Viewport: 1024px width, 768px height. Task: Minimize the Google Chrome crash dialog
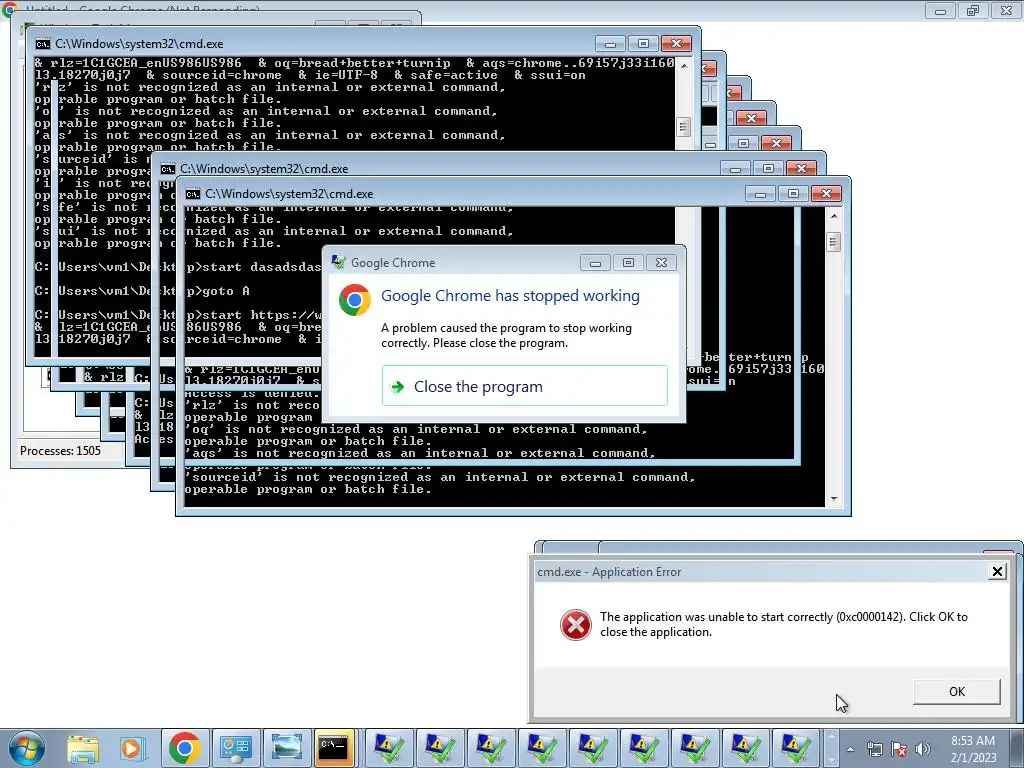point(595,263)
